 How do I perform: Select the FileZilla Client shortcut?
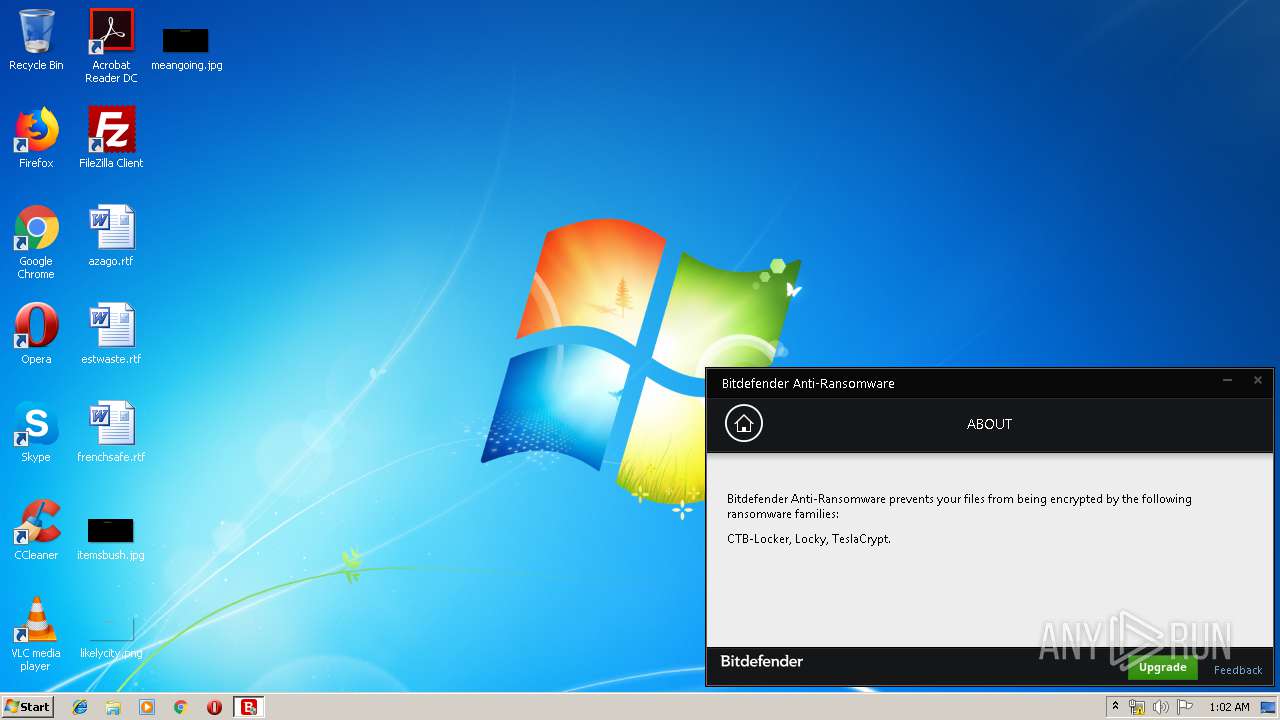coord(111,138)
